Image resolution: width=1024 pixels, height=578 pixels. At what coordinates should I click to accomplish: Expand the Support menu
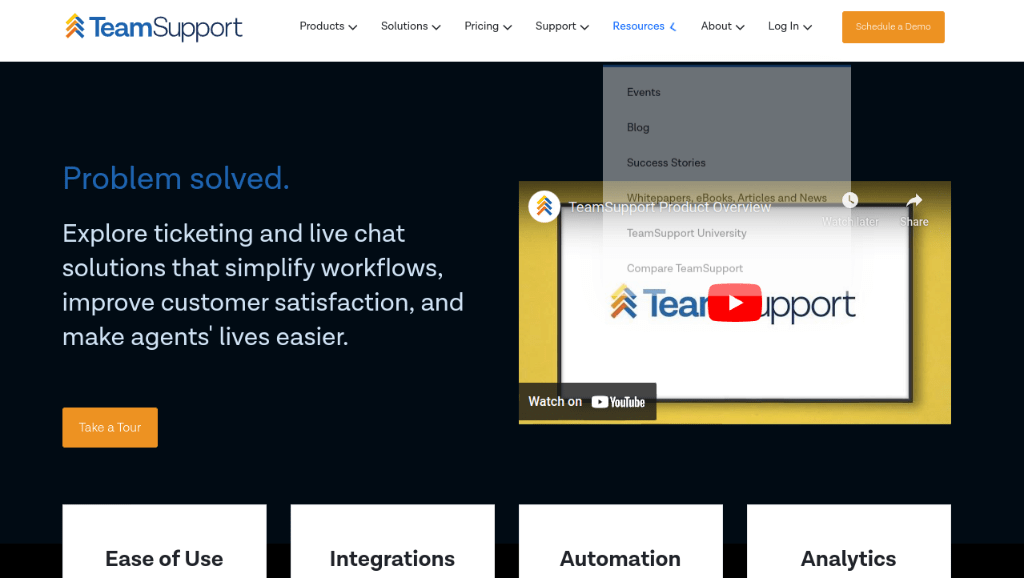click(x=562, y=26)
